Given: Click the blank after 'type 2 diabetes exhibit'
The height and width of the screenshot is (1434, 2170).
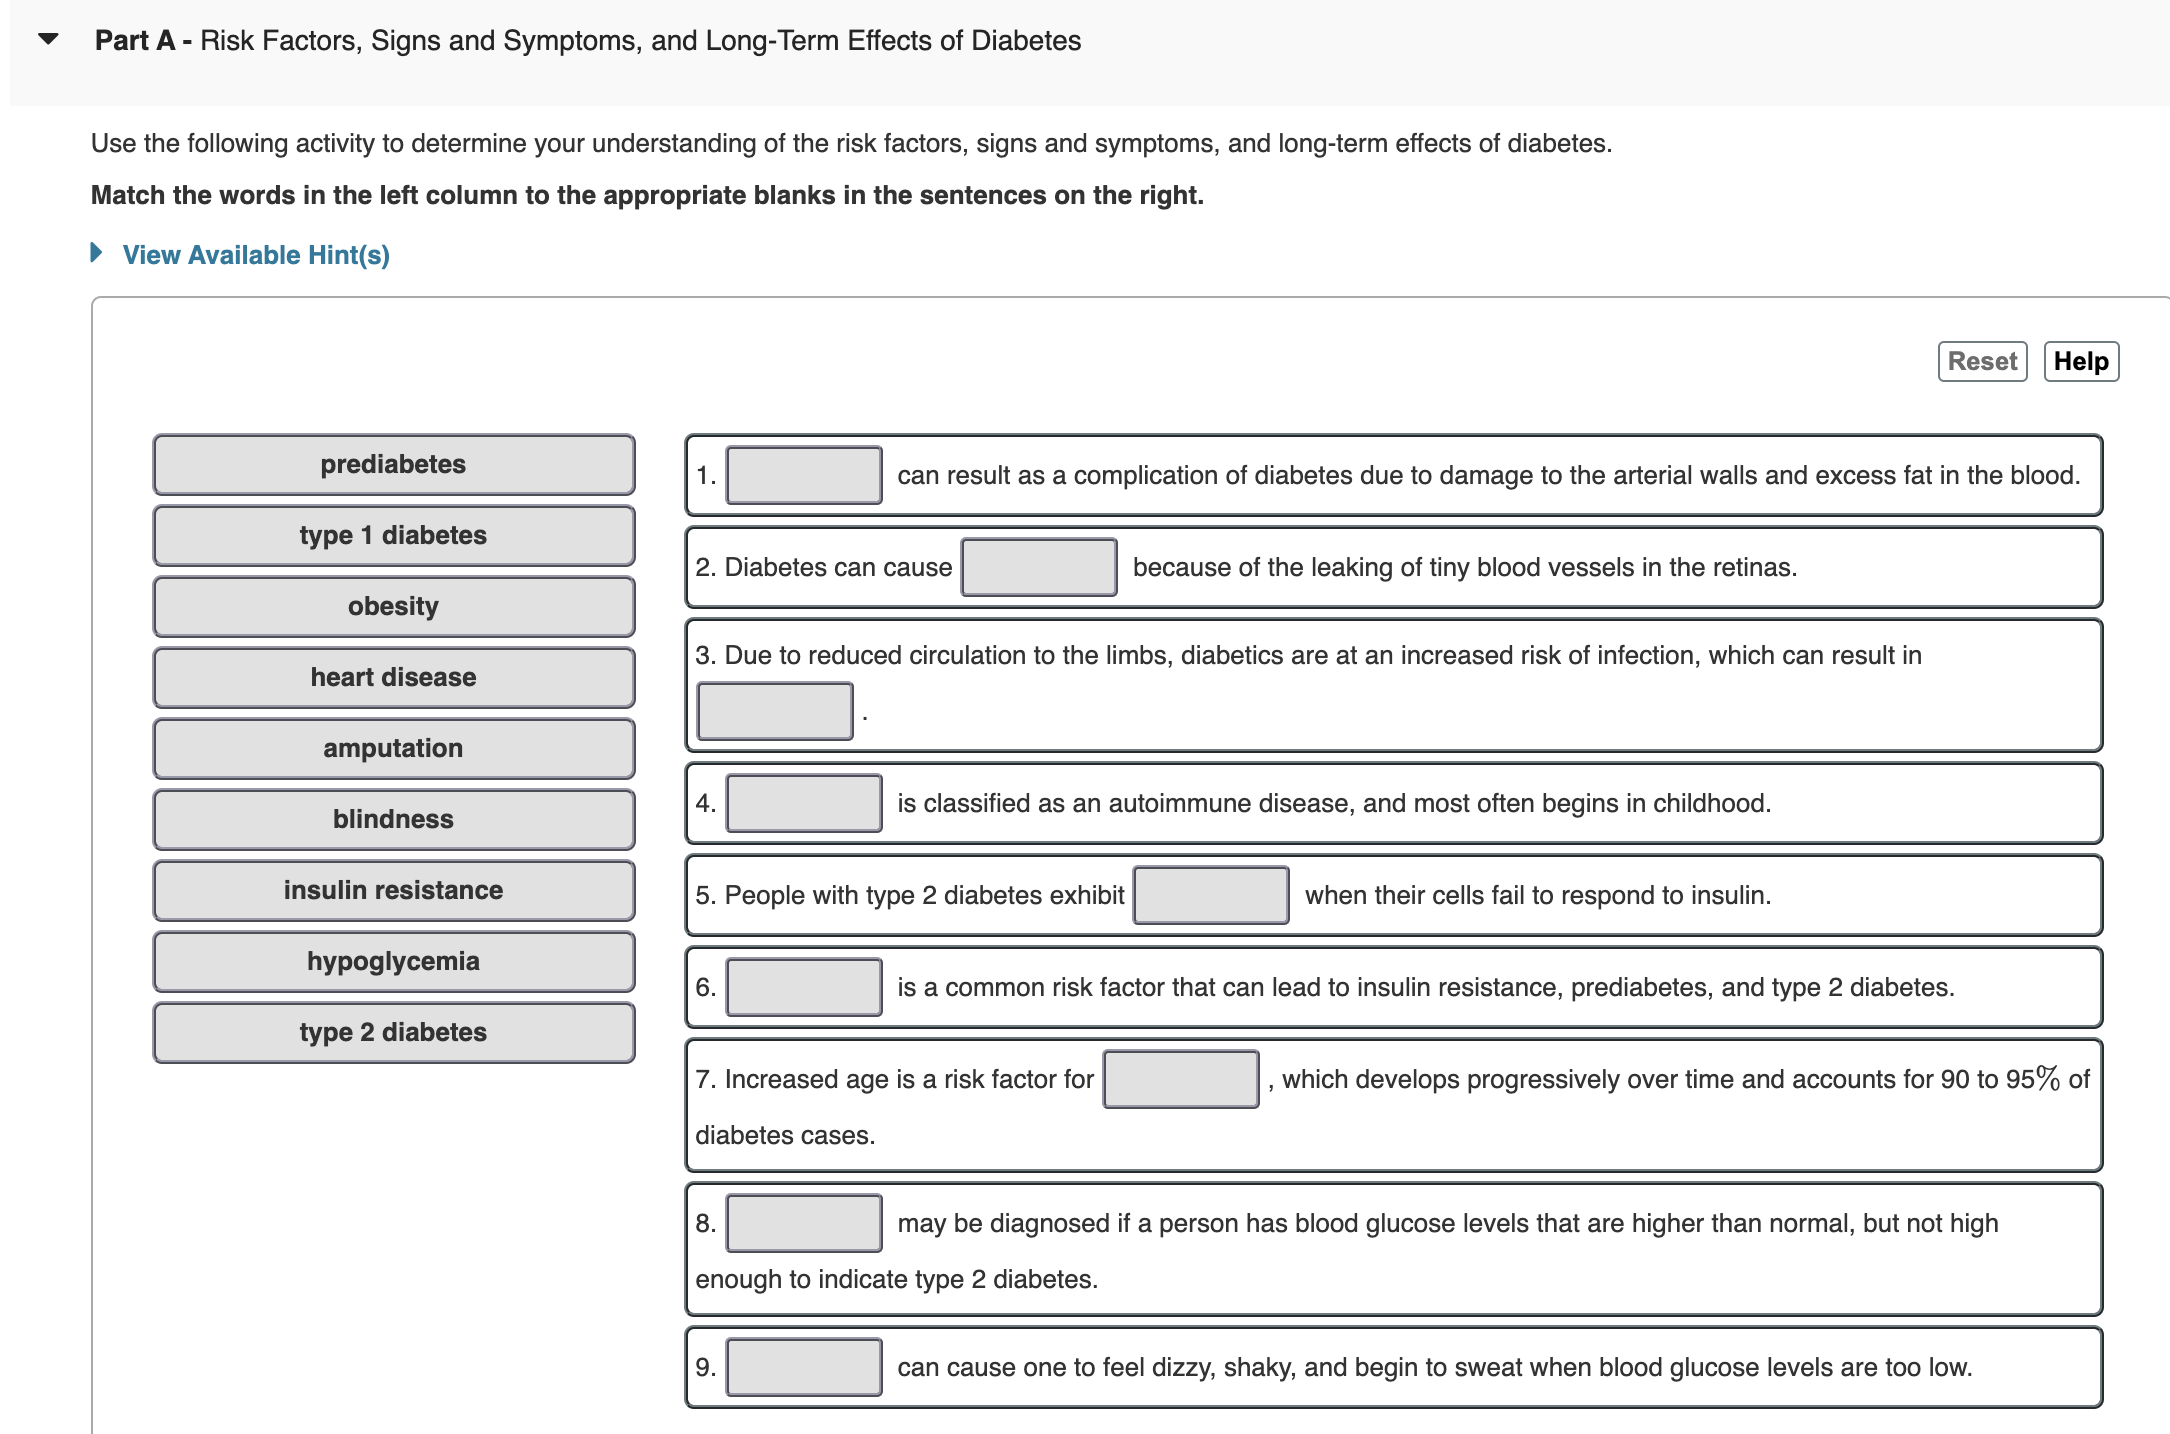Looking at the screenshot, I should [x=1211, y=896].
